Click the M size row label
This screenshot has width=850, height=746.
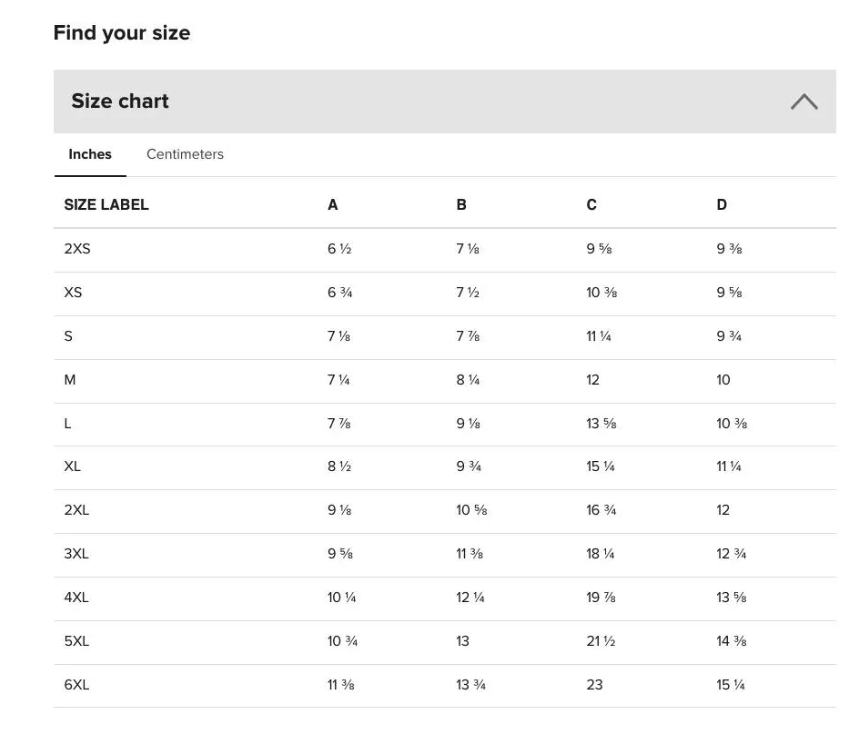click(x=70, y=380)
